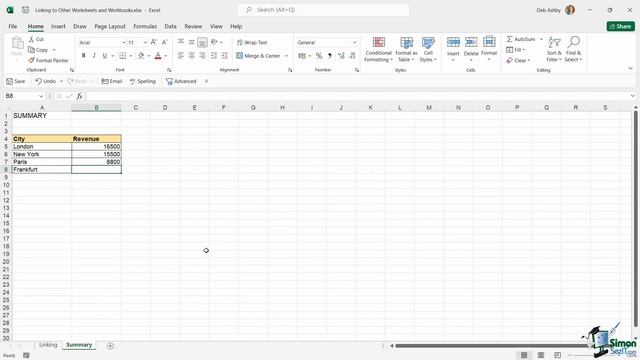Click the Cut icon
640x360 pixels.
[31, 39]
